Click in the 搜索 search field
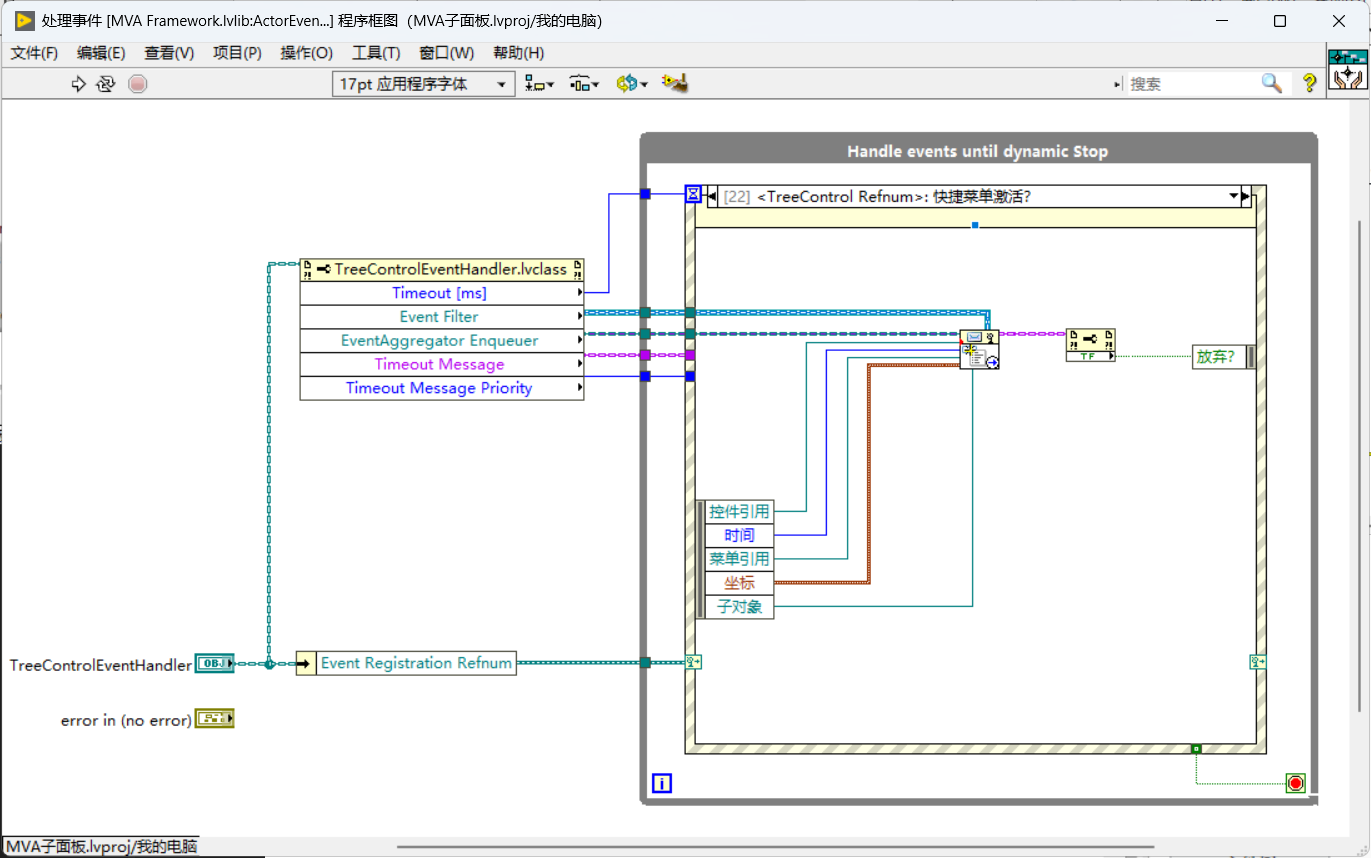The image size is (1371, 858). pos(1190,84)
